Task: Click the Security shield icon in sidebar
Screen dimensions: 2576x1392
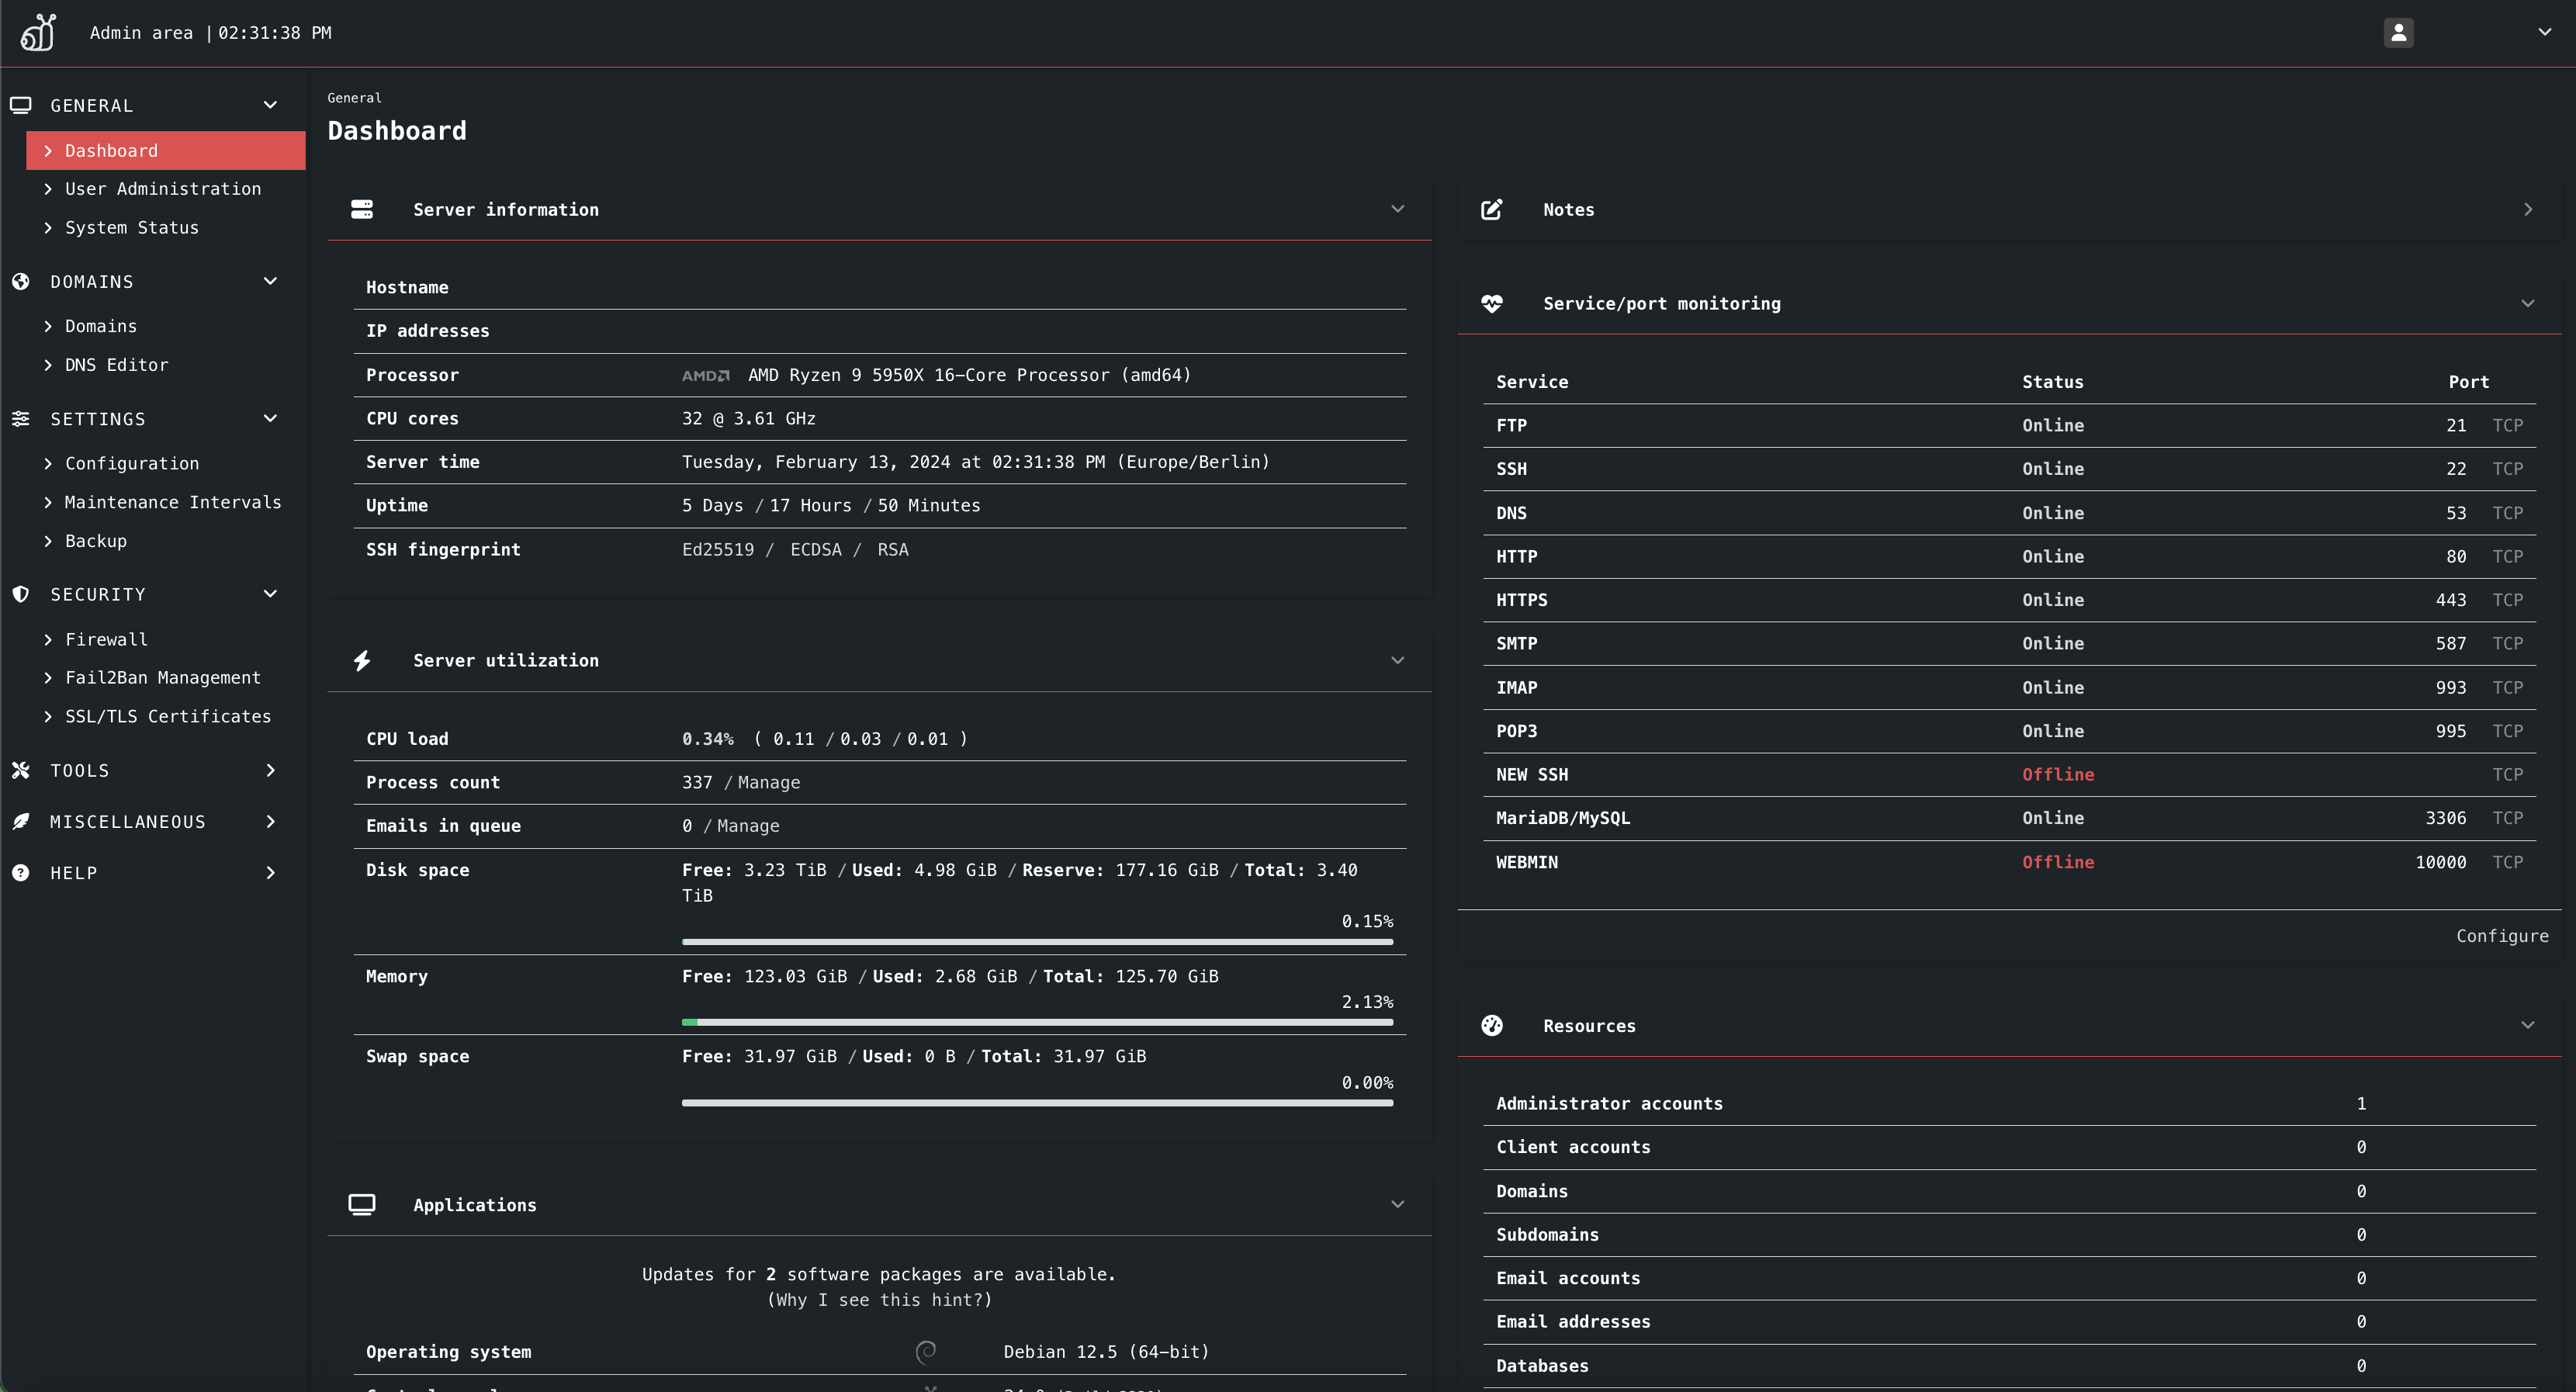Action: [21, 594]
